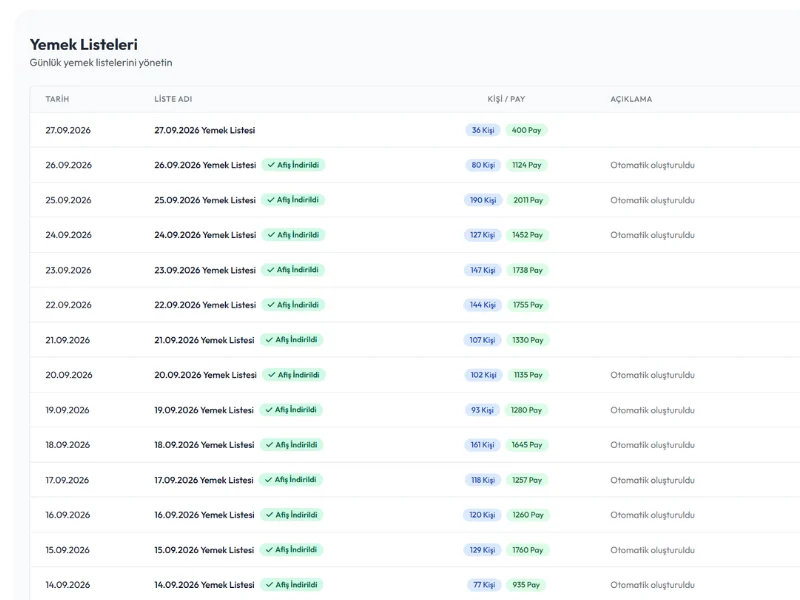Select the 80 Kişi badge

tap(483, 165)
